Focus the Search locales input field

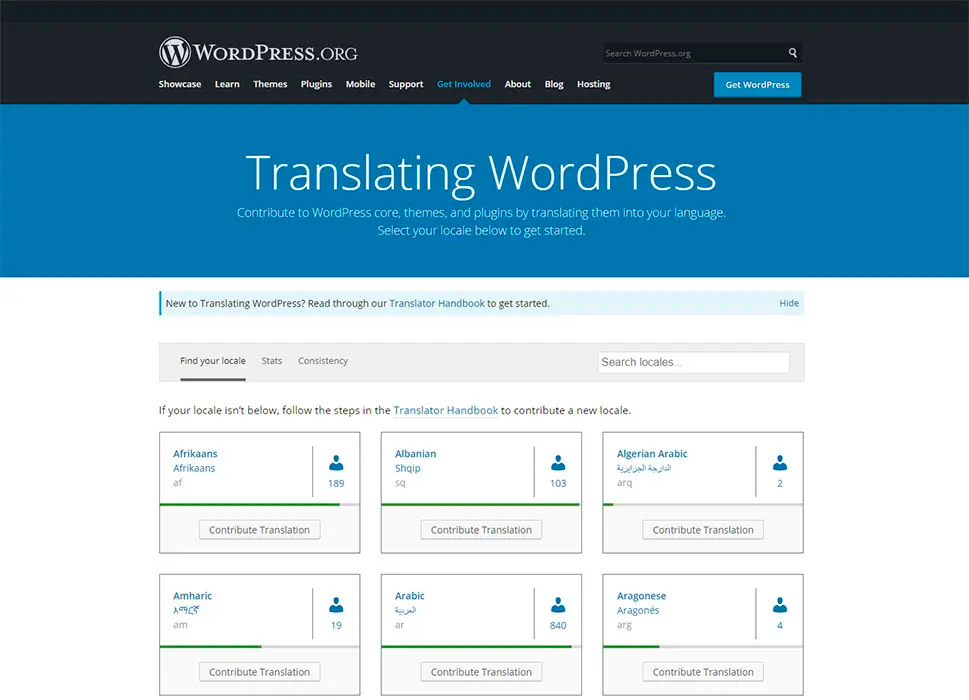693,362
